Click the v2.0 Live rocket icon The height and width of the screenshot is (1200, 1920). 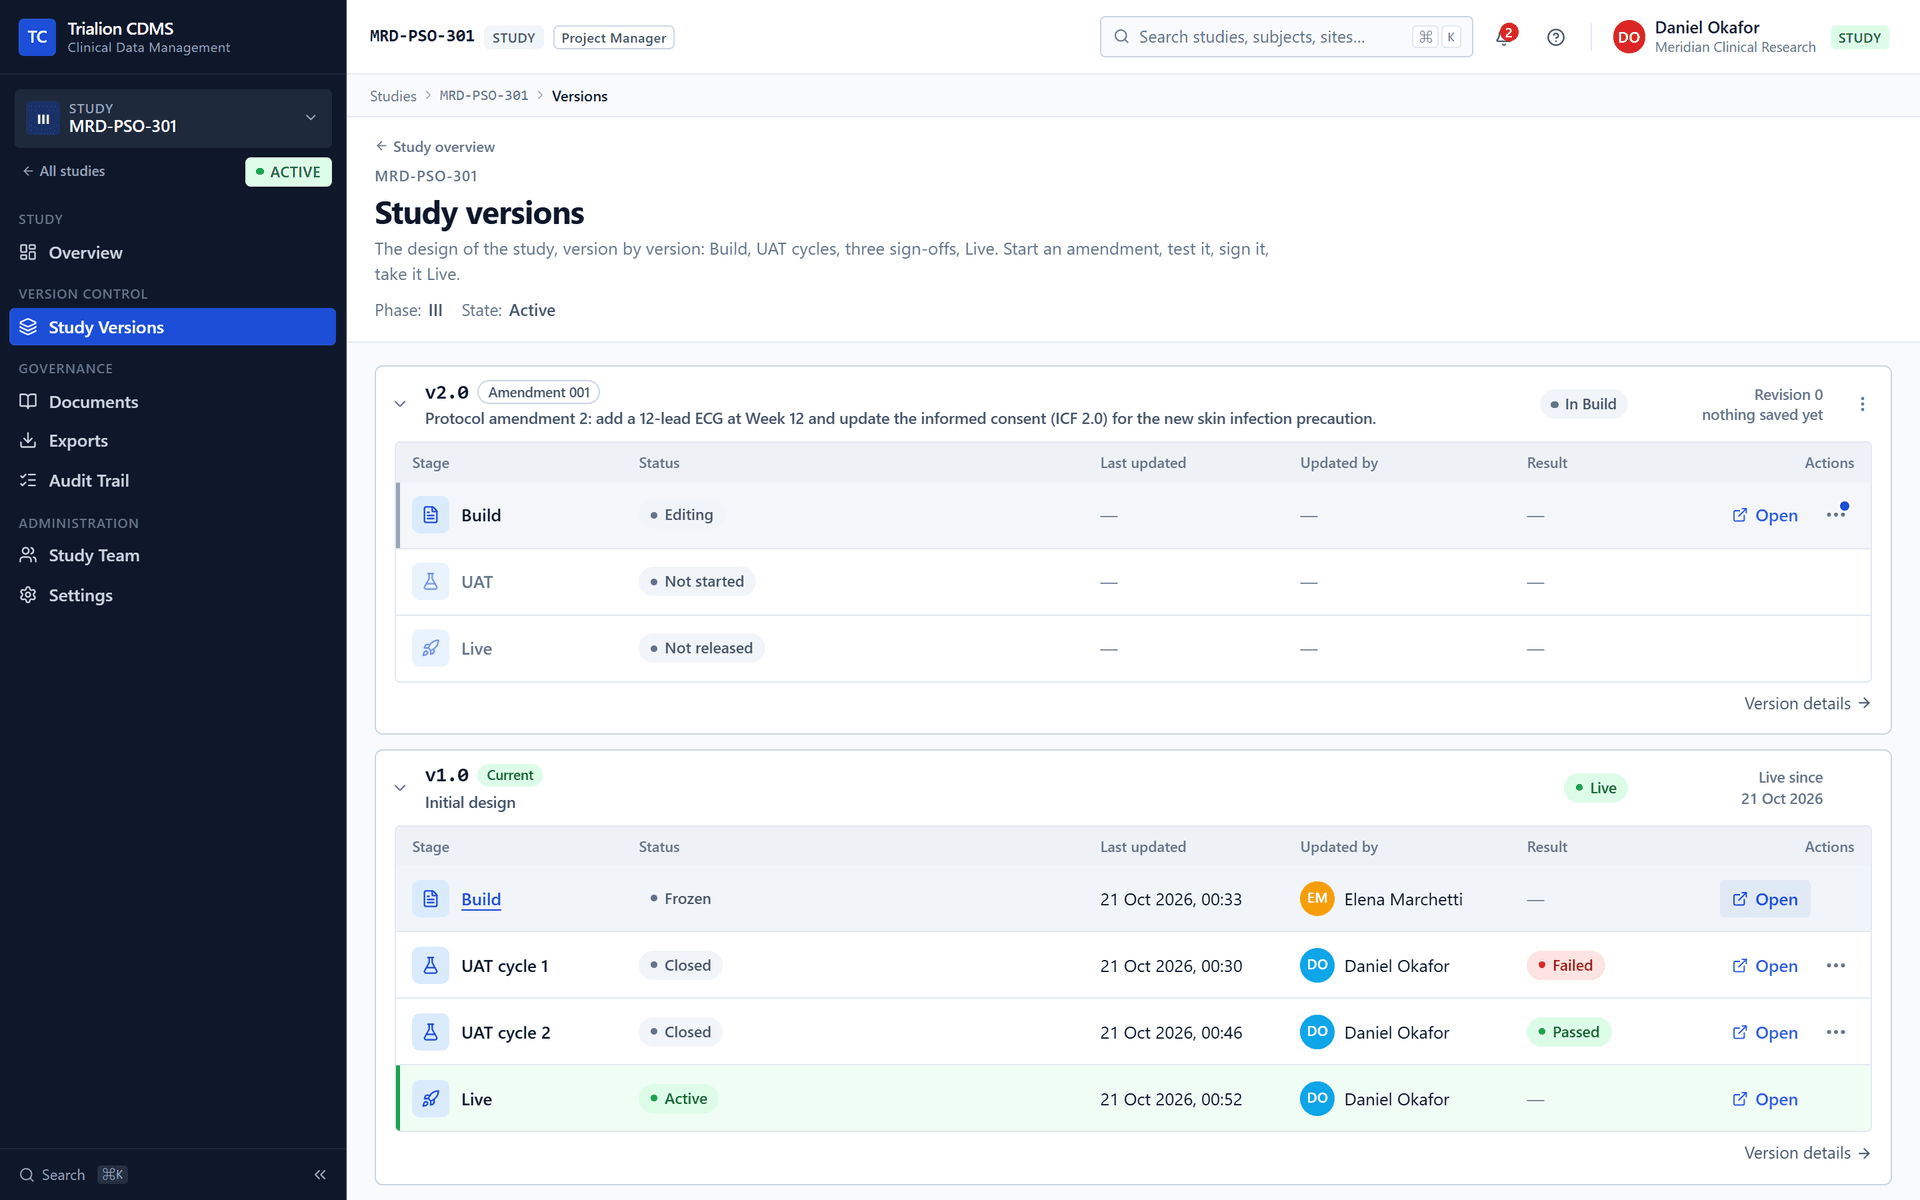(430, 648)
